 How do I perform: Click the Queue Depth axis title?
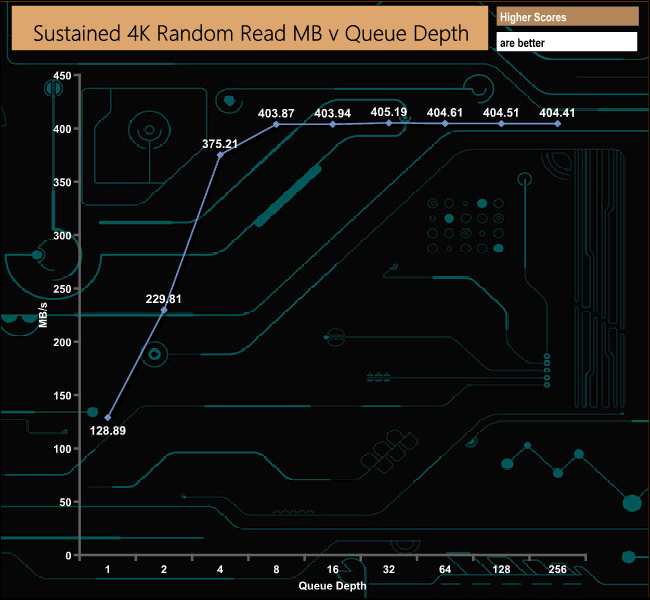pos(332,585)
